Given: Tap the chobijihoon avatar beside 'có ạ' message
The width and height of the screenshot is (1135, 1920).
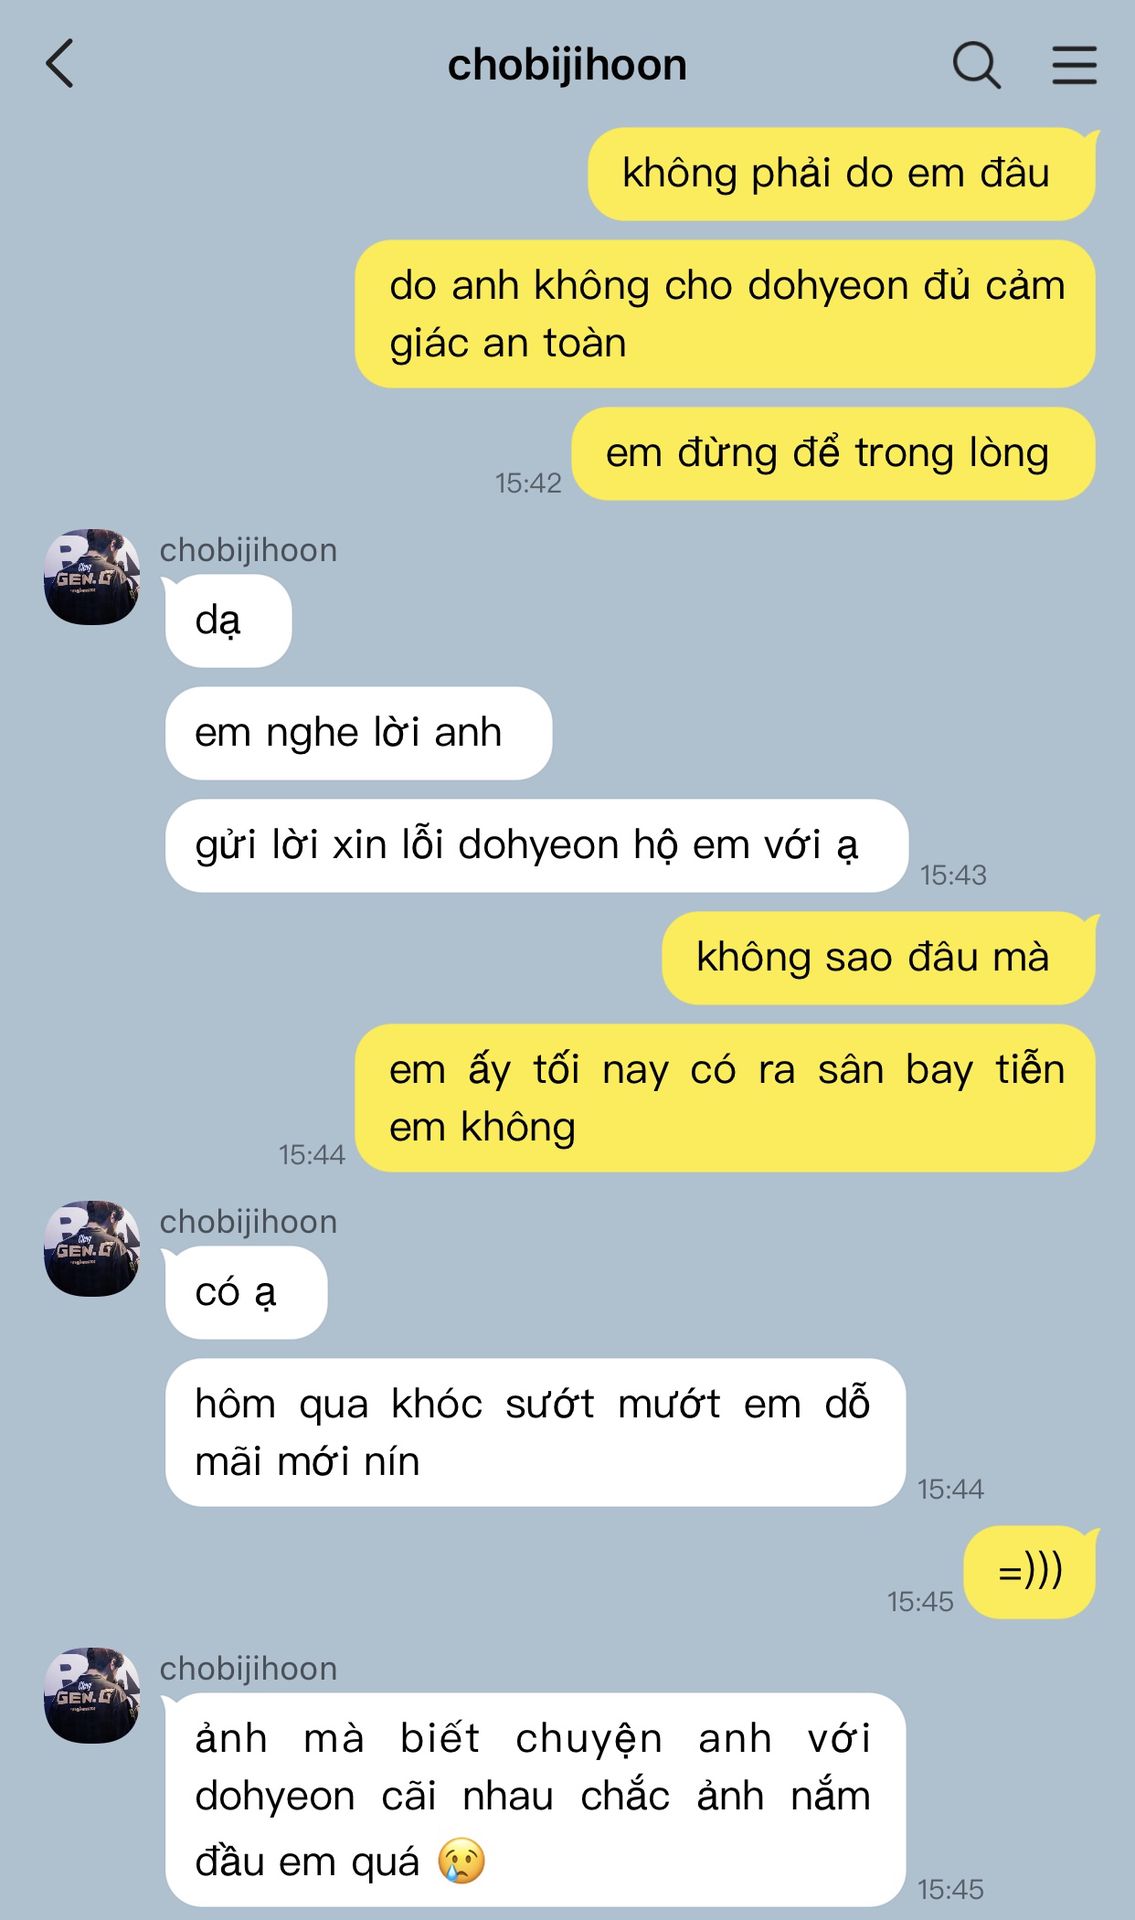Looking at the screenshot, I should click(x=92, y=1249).
